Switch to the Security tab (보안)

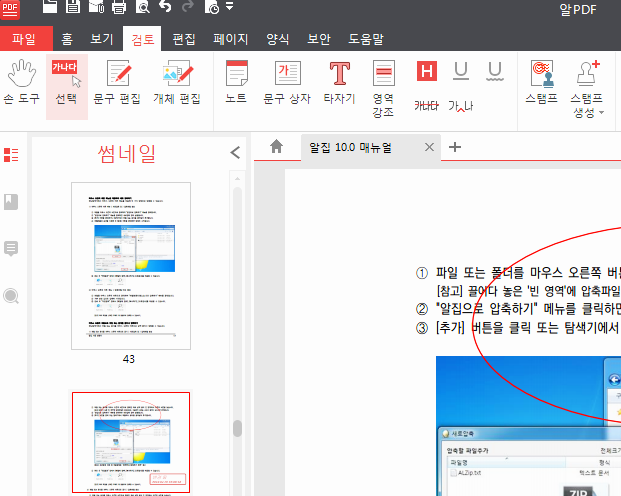319,39
